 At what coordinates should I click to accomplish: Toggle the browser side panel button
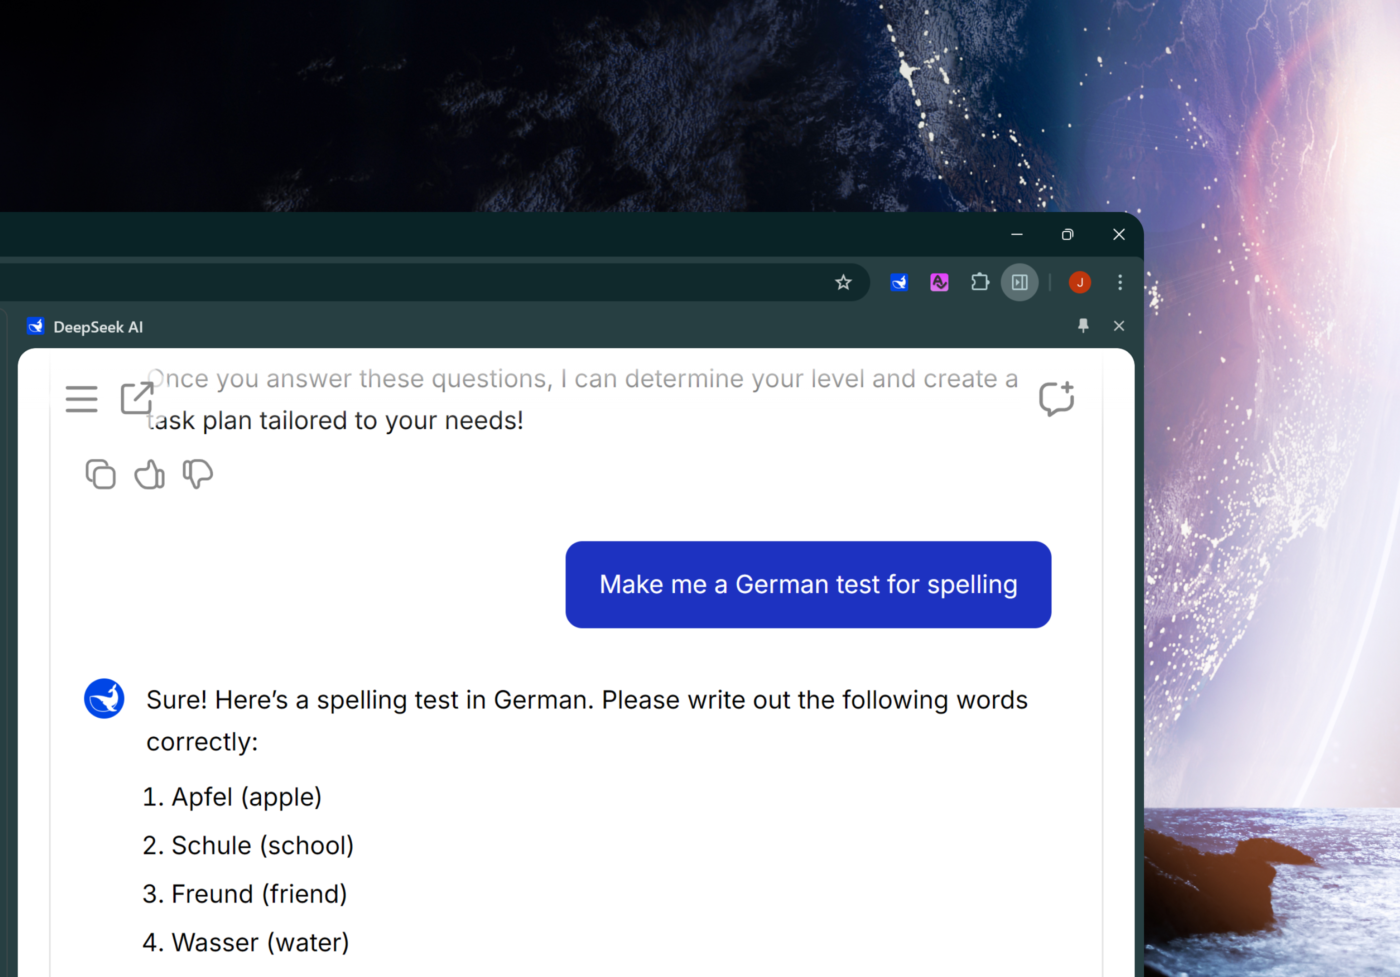point(1020,282)
